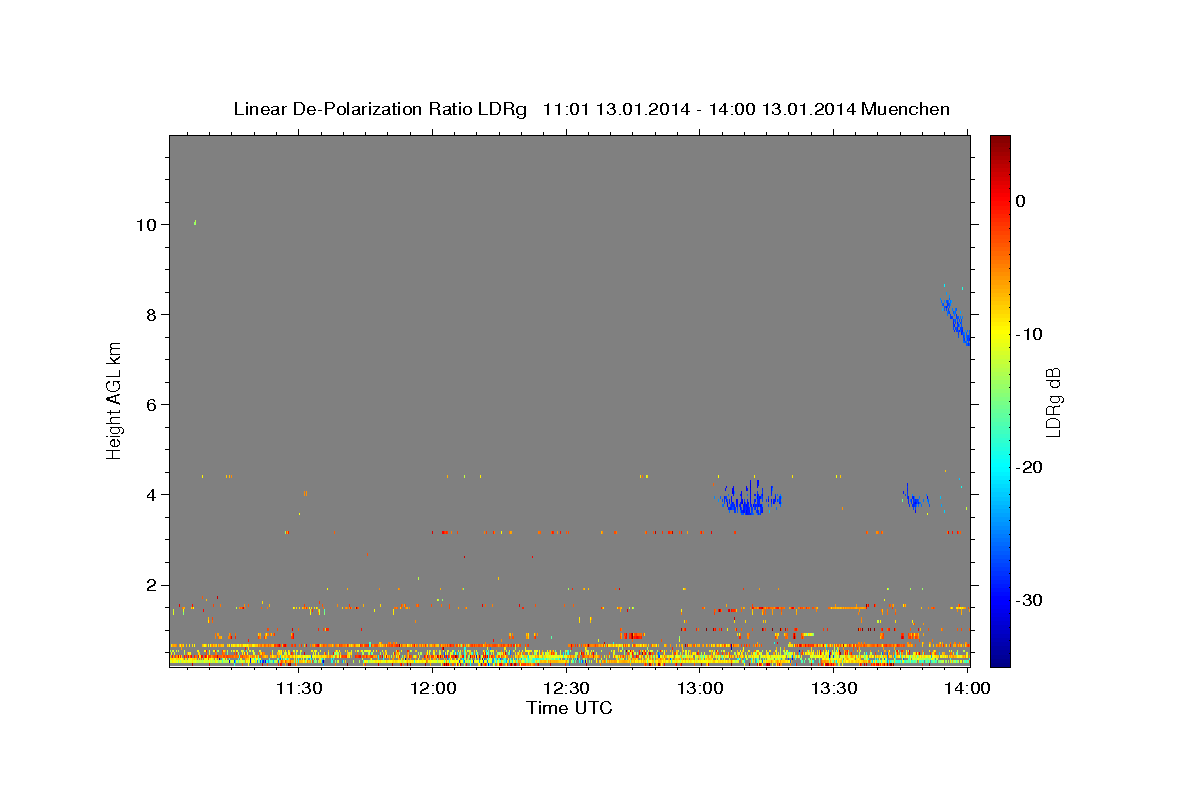Click the colorbar value -20
The image size is (1200, 800).
point(1030,467)
